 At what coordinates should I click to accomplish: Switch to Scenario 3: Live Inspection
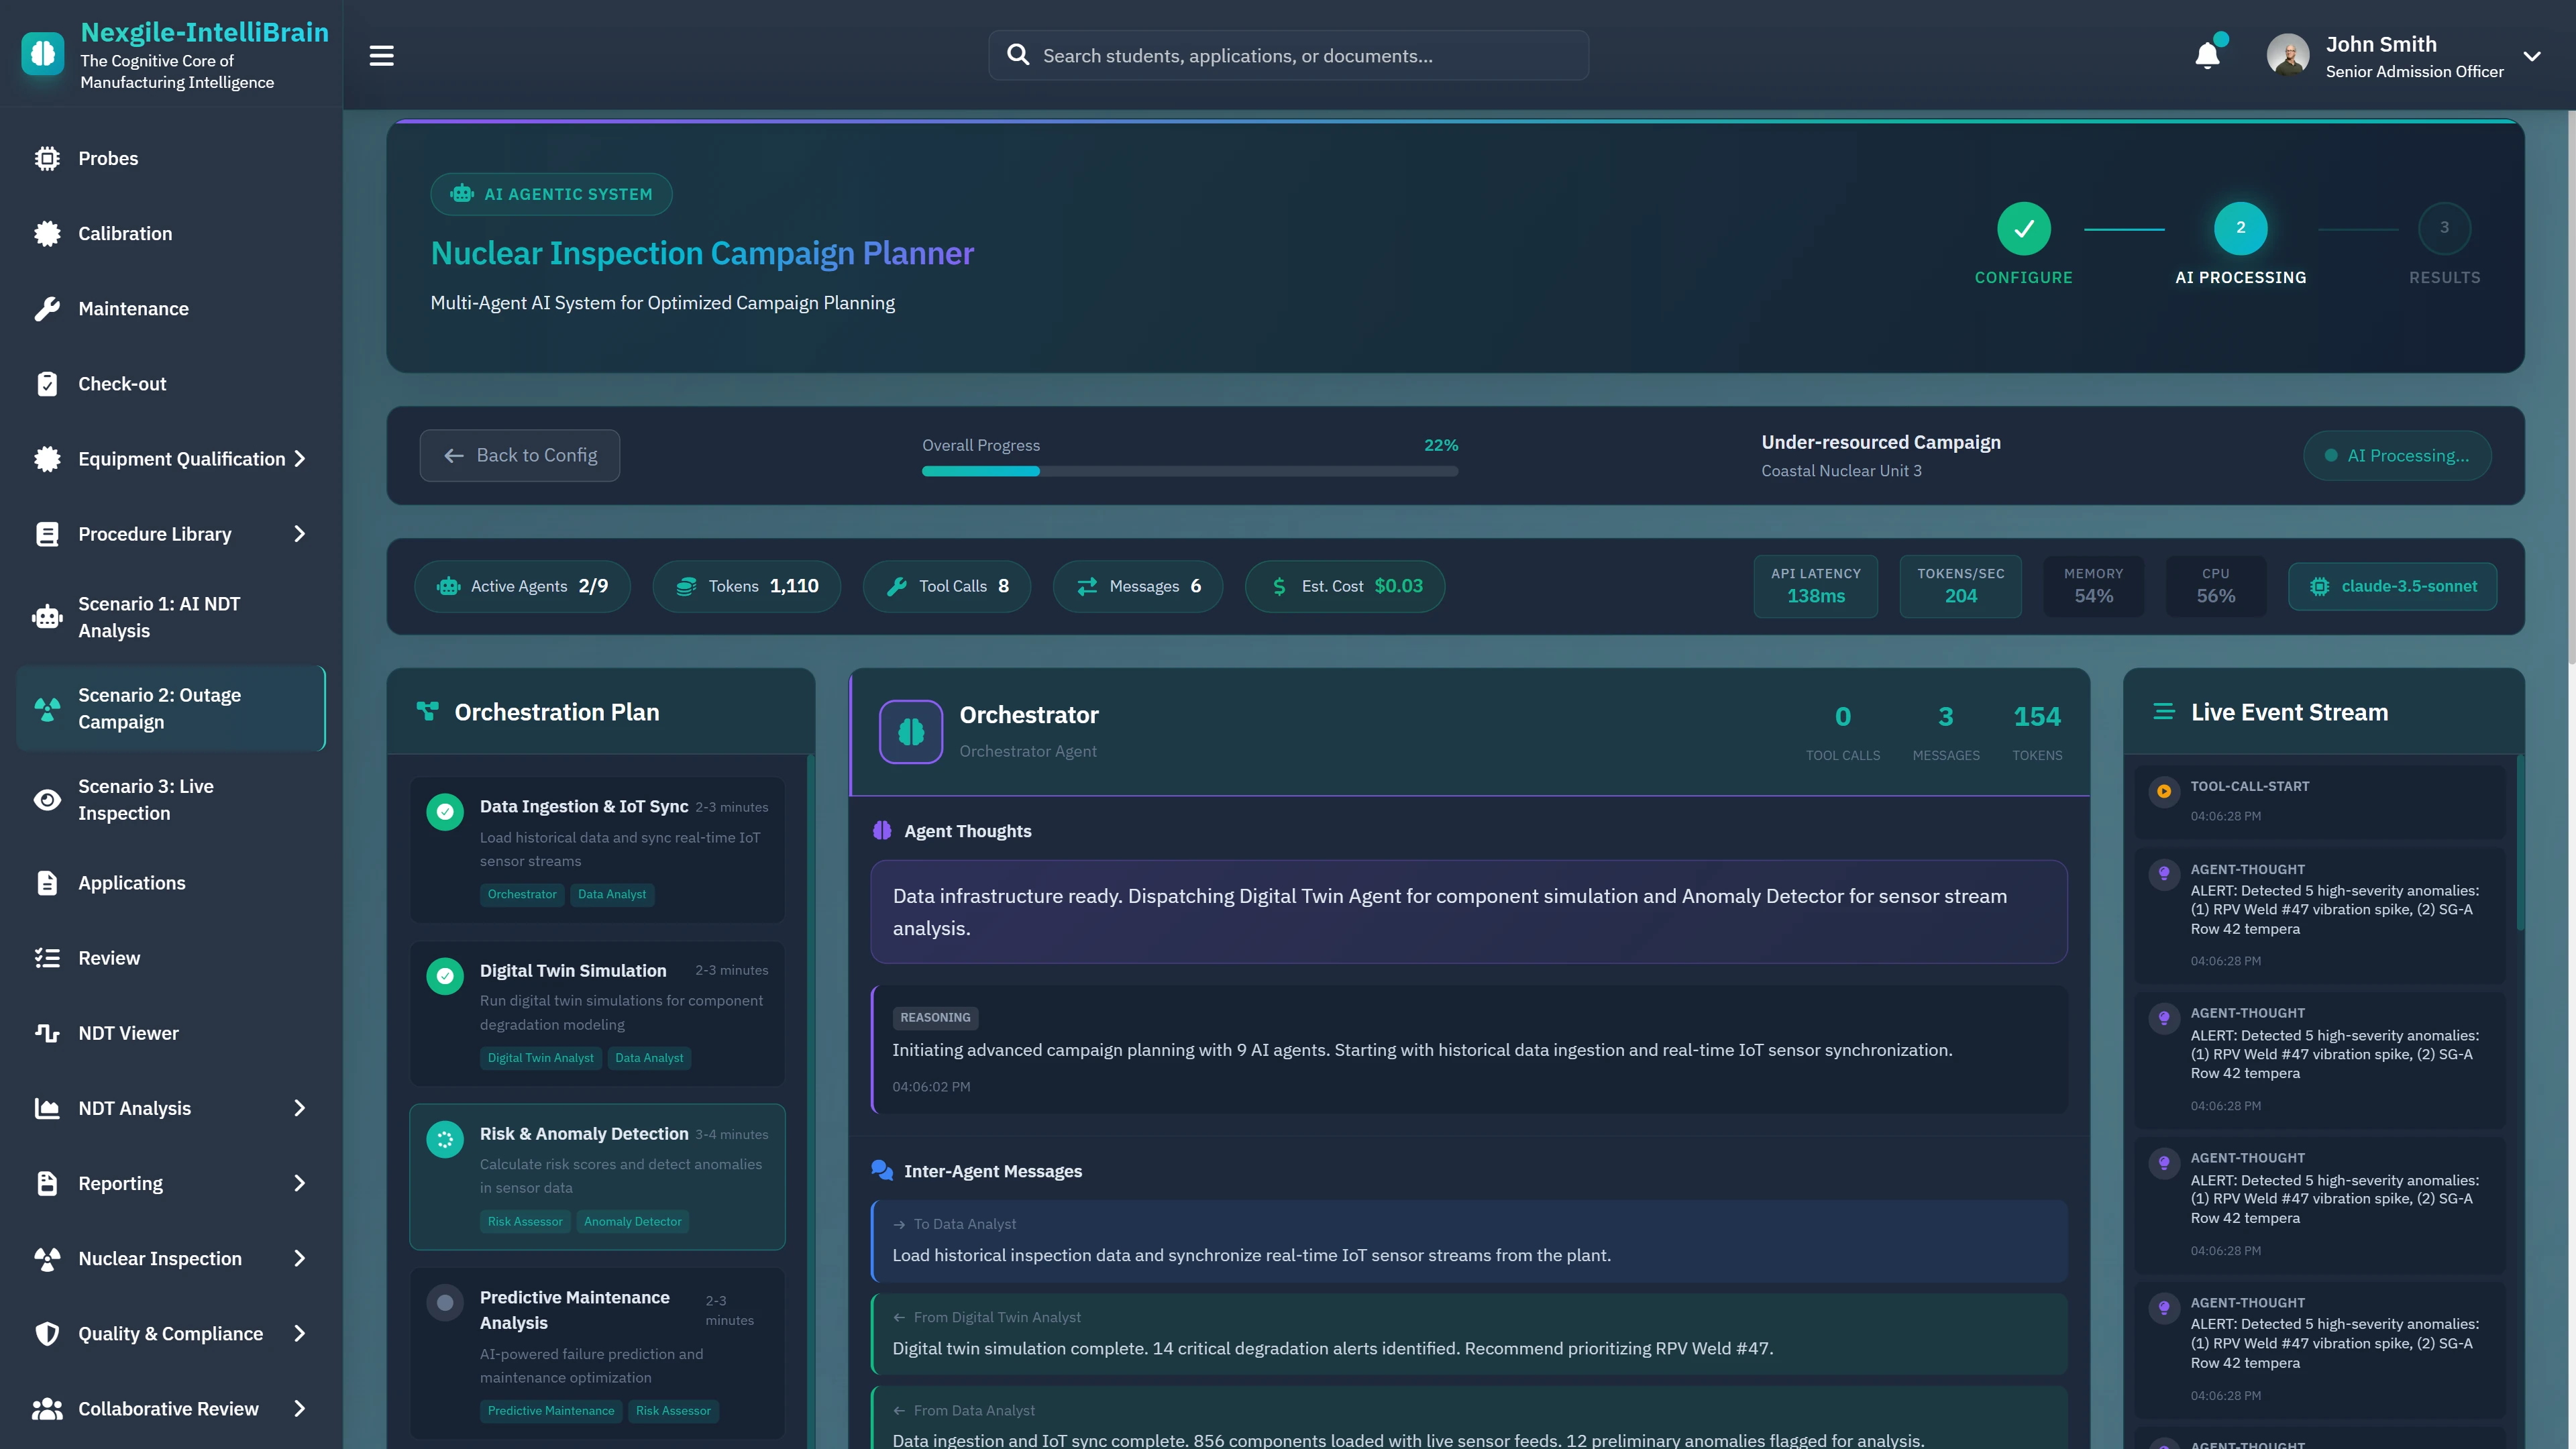[x=147, y=799]
